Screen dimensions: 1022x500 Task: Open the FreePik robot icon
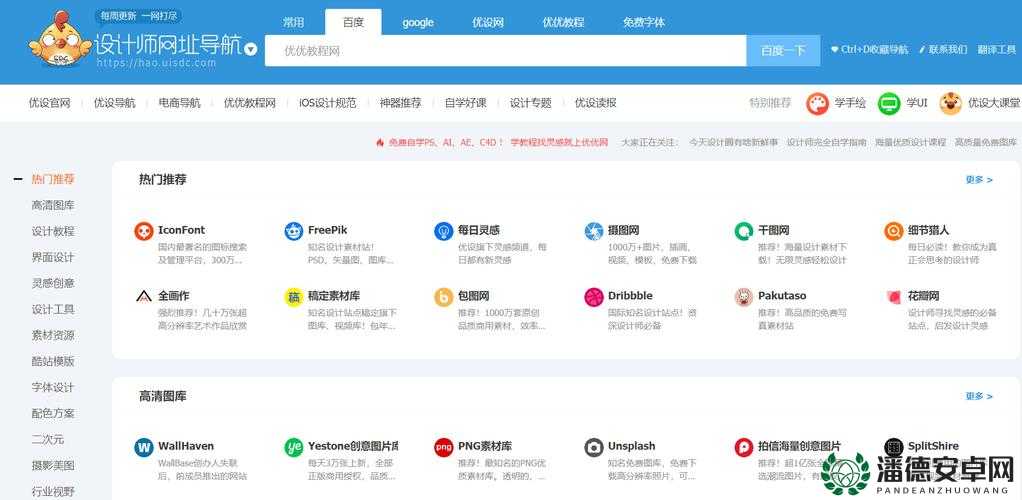tap(294, 231)
